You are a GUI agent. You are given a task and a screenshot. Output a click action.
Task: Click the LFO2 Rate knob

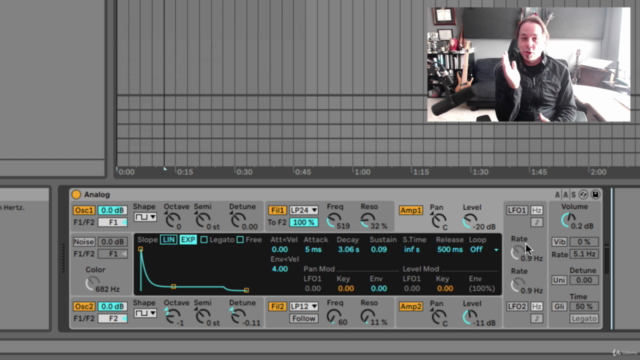pyautogui.click(x=517, y=284)
